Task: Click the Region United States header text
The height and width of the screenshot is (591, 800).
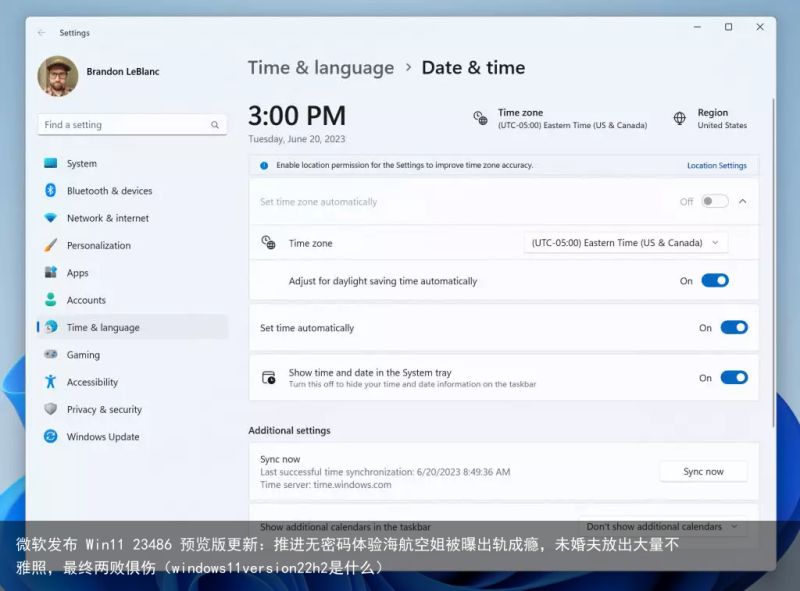Action: coord(722,118)
